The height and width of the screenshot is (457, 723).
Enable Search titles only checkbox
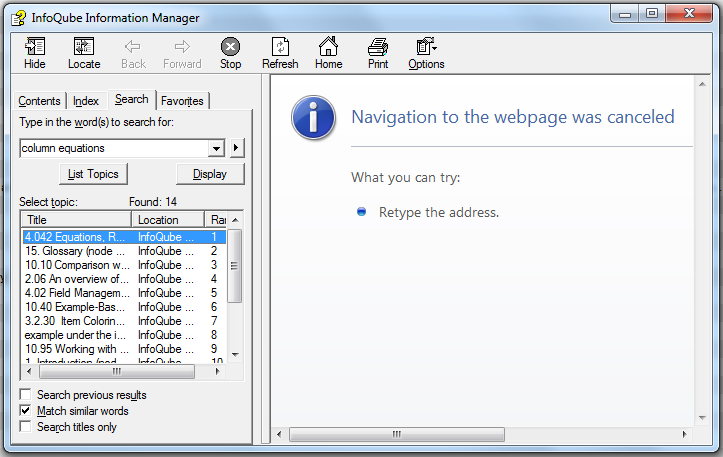pyautogui.click(x=25, y=427)
